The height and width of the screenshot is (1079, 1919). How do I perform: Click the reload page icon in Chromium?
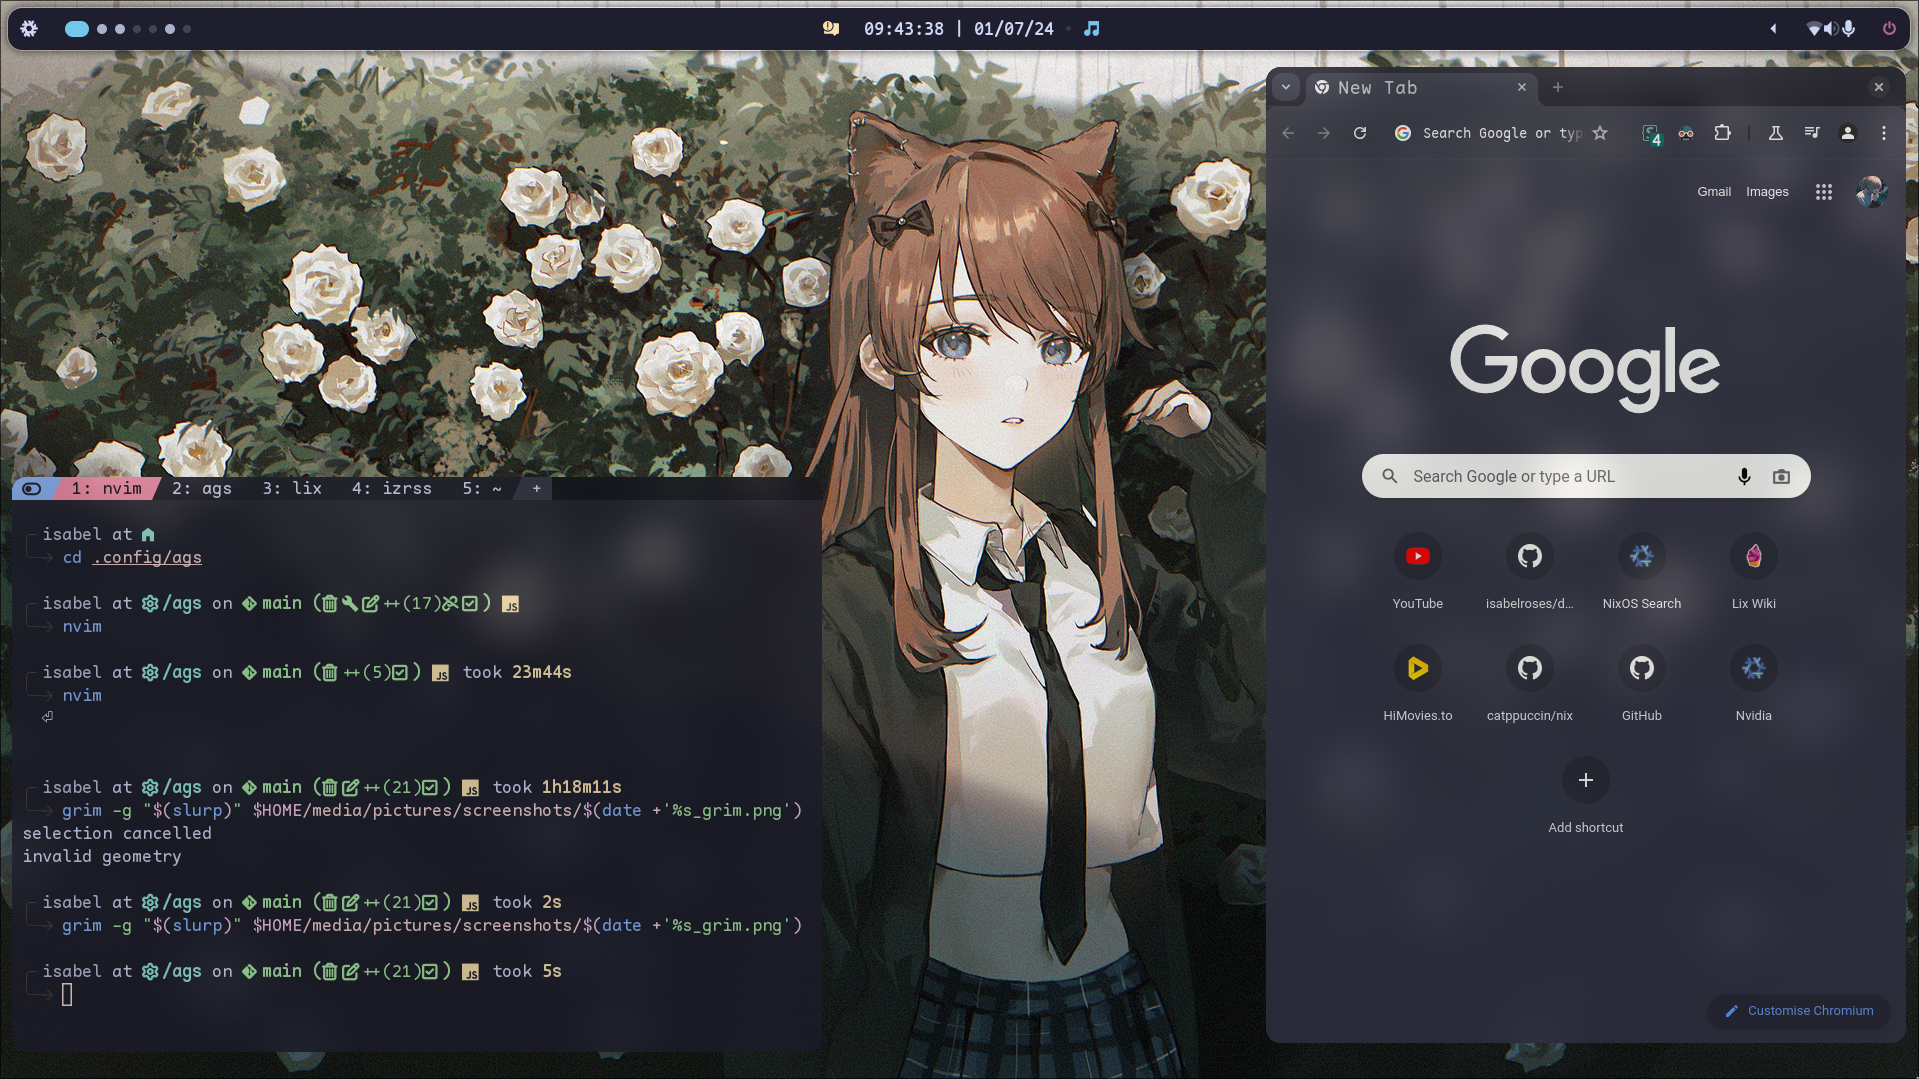(x=1360, y=133)
